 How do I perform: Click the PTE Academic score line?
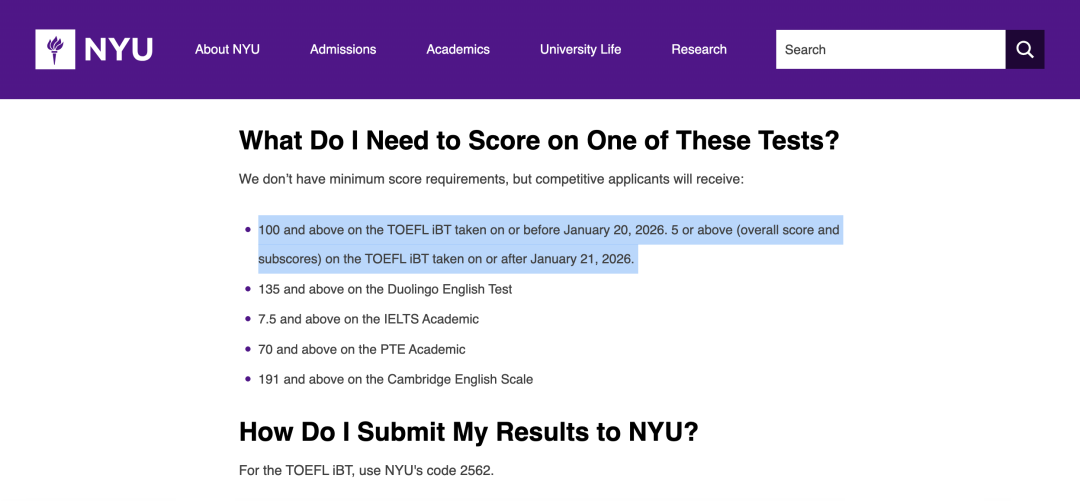[362, 349]
